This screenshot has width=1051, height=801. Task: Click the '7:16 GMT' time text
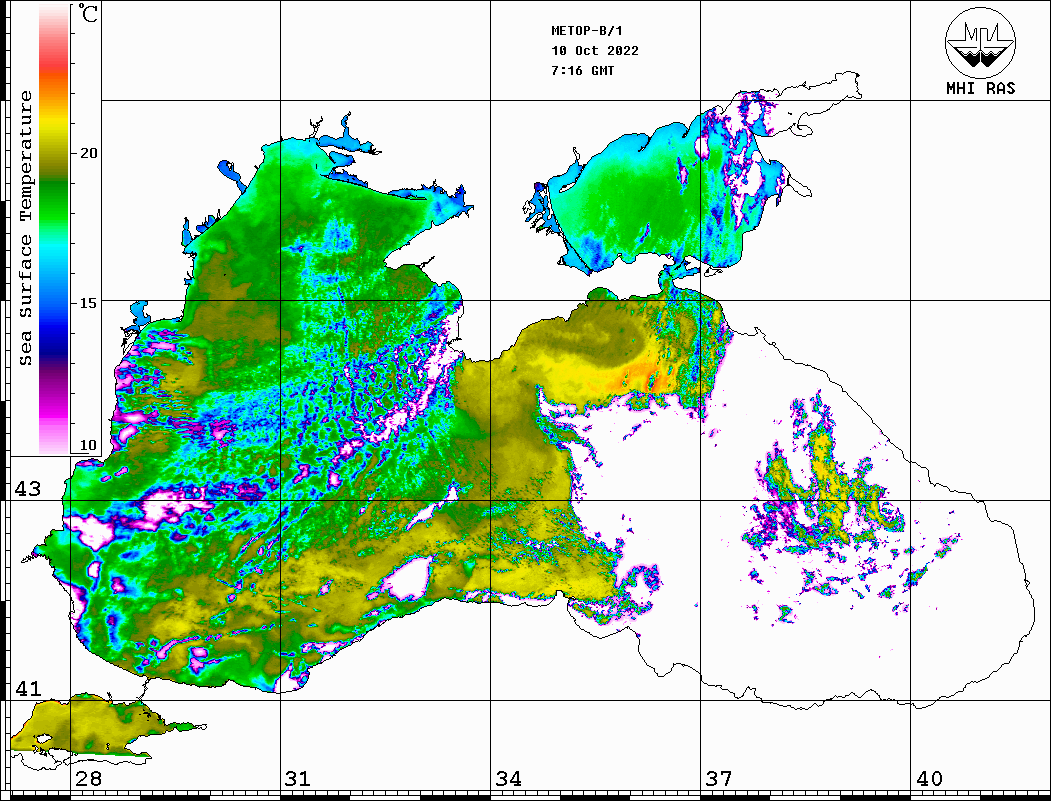(583, 71)
